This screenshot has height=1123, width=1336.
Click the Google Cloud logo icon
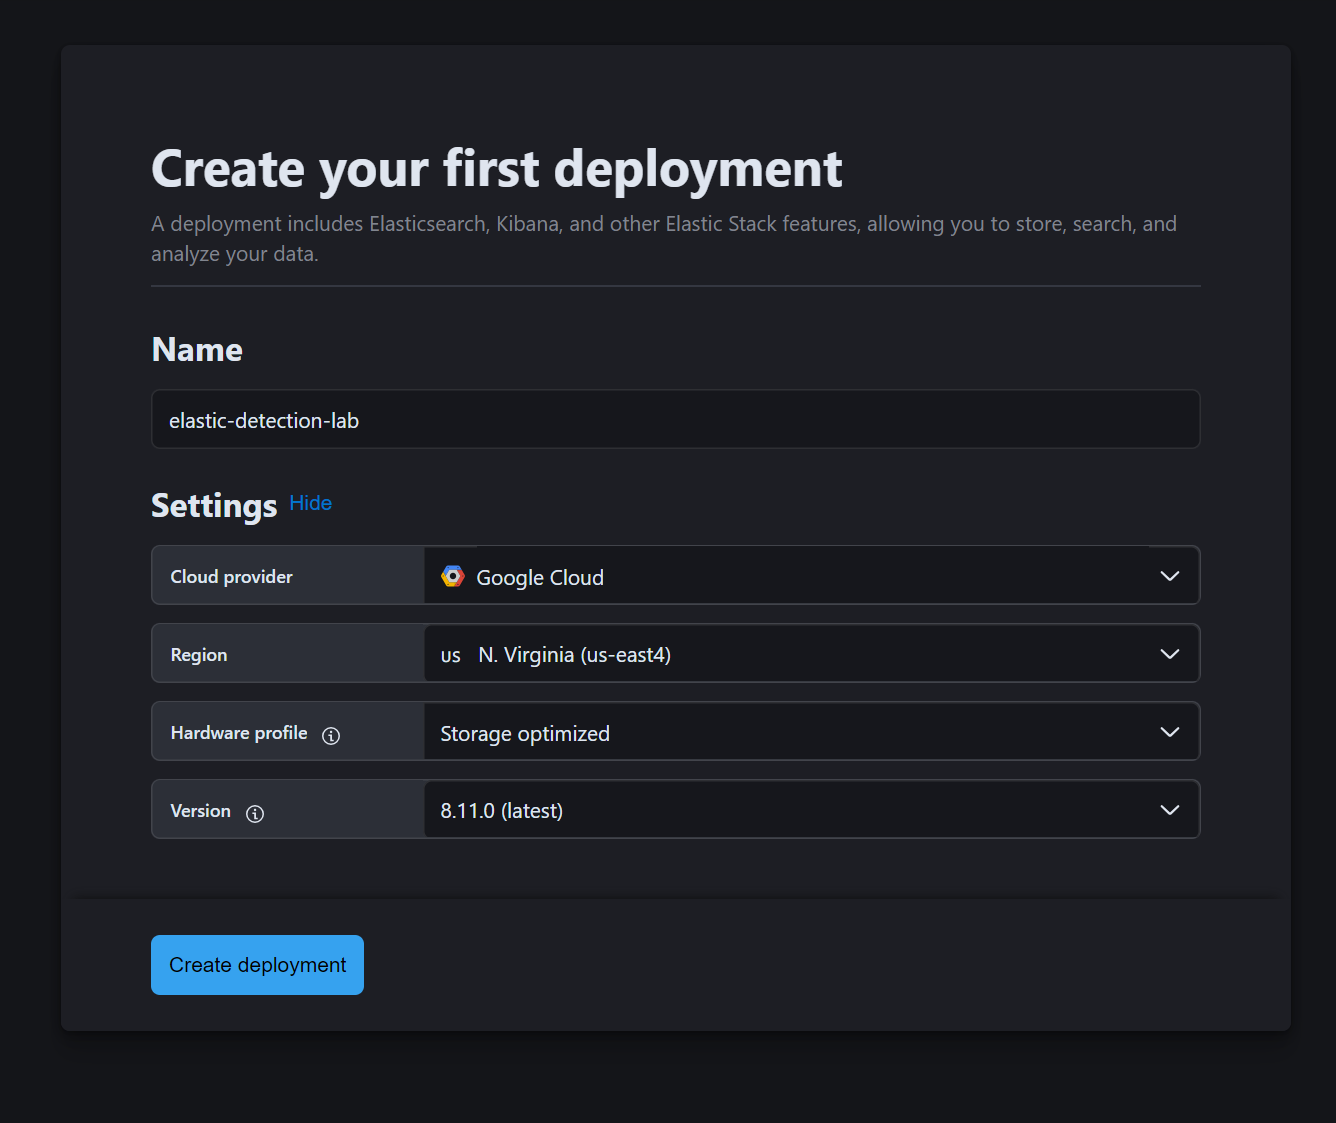tap(453, 576)
